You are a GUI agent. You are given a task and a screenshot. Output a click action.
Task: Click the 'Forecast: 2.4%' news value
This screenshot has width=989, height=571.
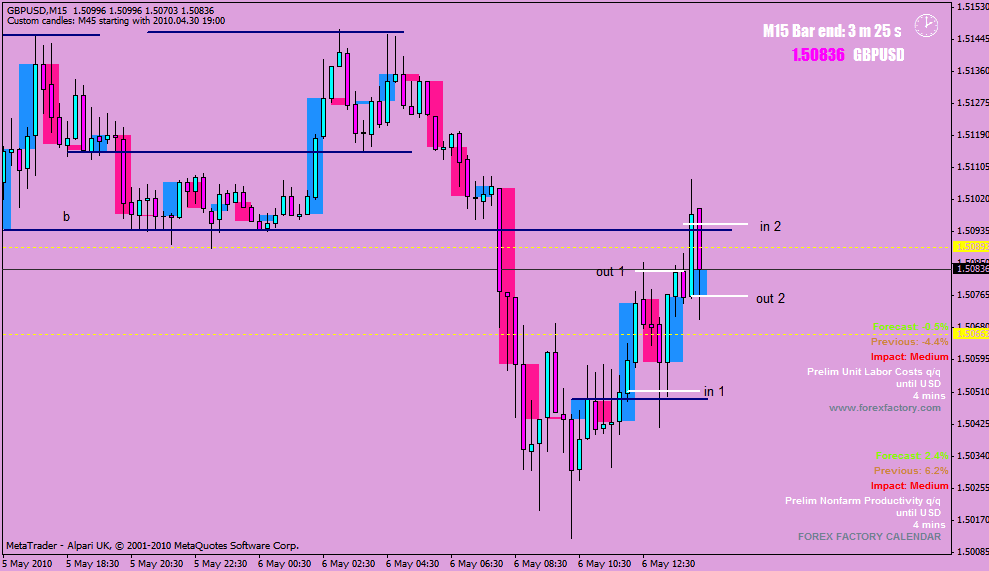coord(912,456)
